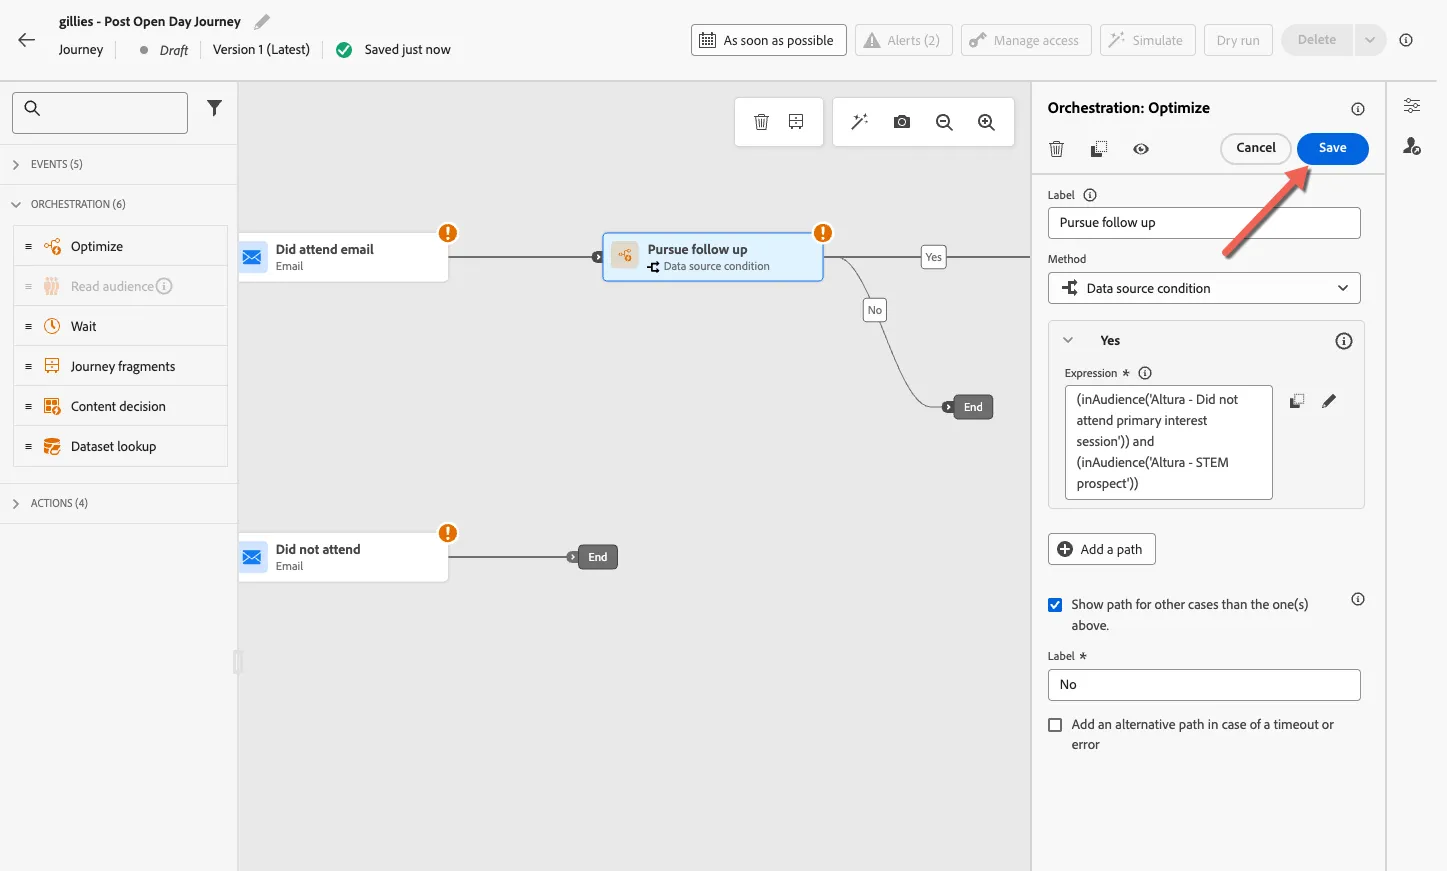Open As soon as possible schedule button
The image size is (1447, 871).
tap(768, 40)
